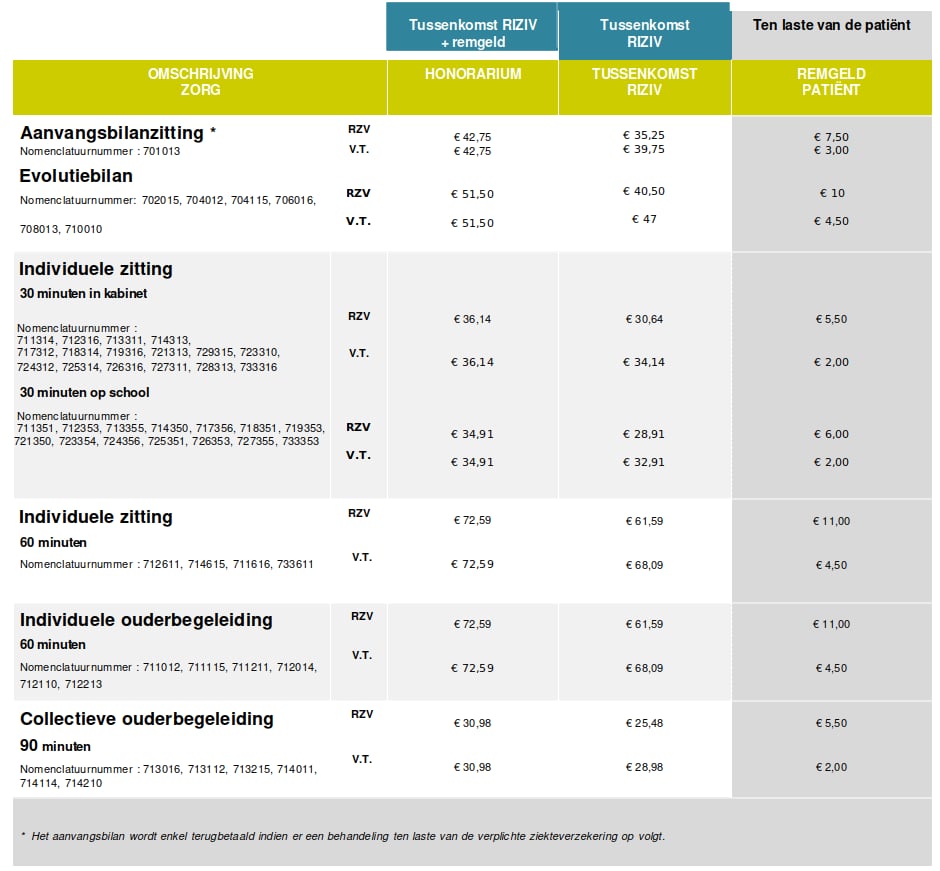Click the 'Aanvangsbilanzitting *' heading

click(118, 132)
